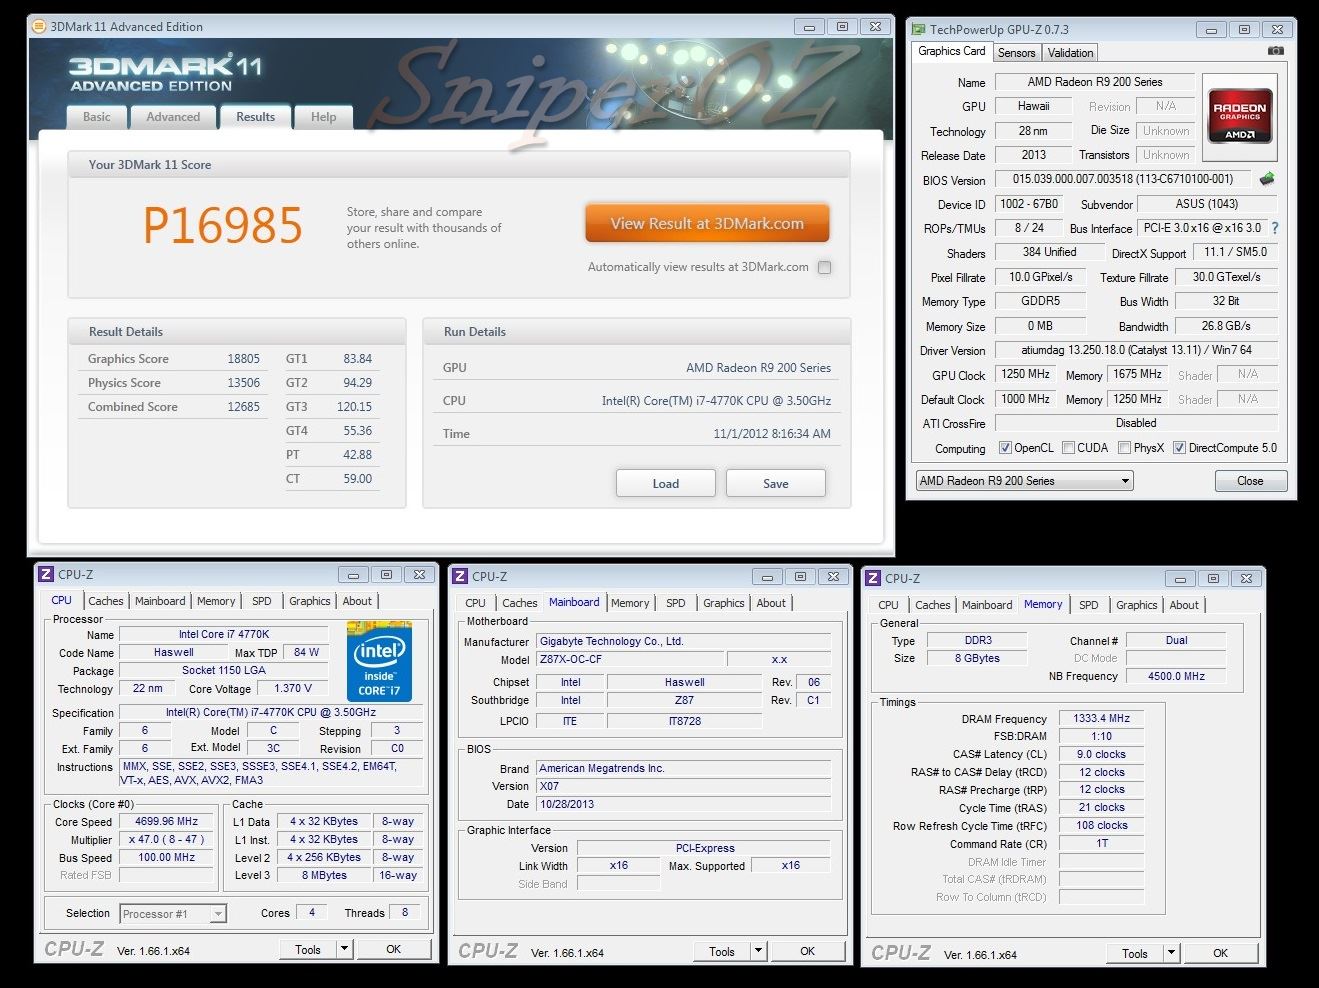Toggle automatically view results at 3DMark.com
This screenshot has width=1319, height=988.
pos(824,267)
